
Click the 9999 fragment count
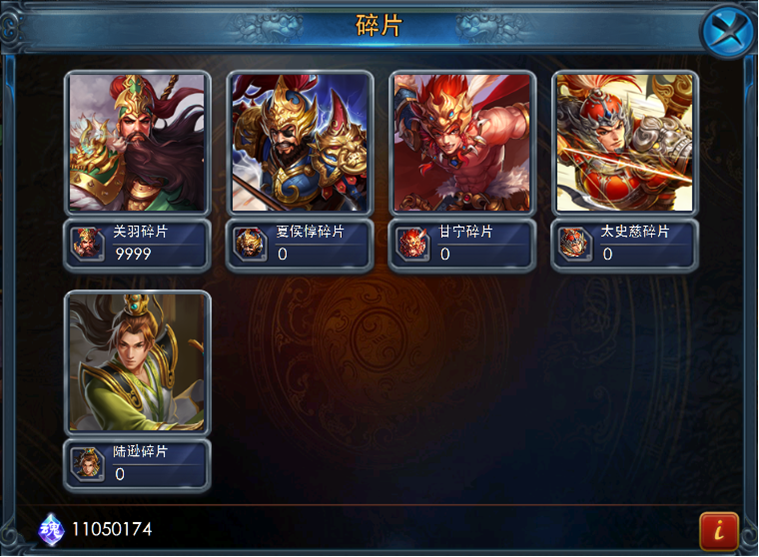point(133,254)
